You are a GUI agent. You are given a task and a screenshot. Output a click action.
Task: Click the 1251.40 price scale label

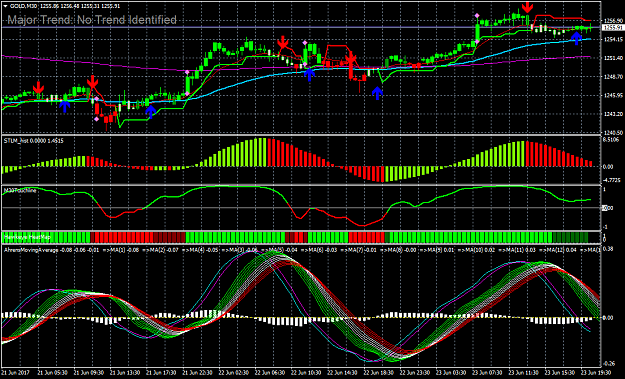coord(613,58)
